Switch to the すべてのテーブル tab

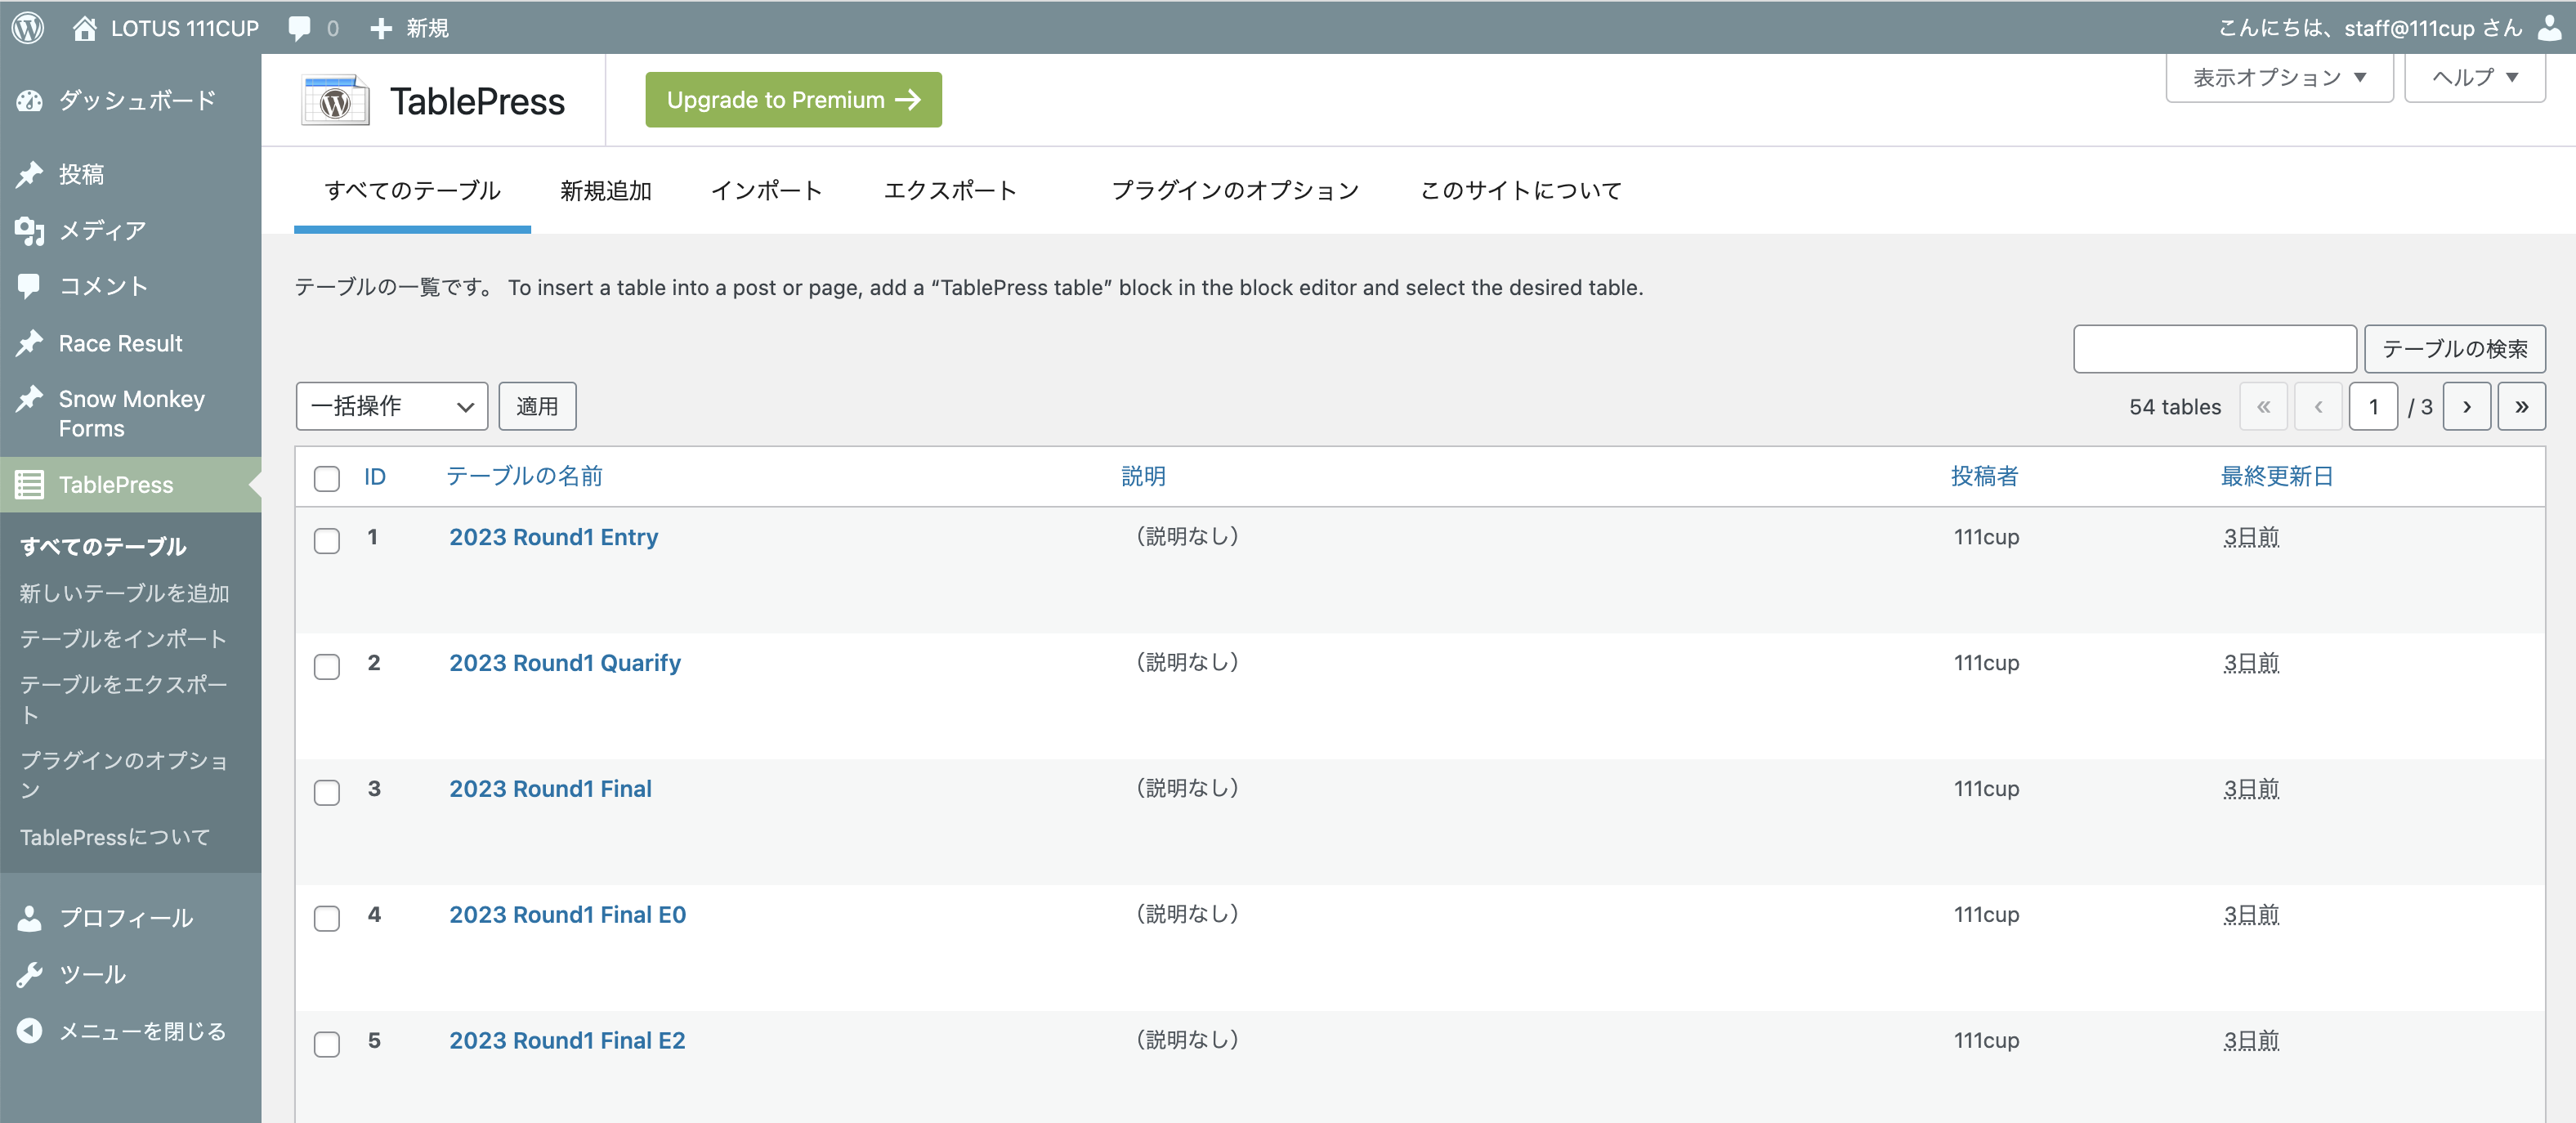click(412, 190)
